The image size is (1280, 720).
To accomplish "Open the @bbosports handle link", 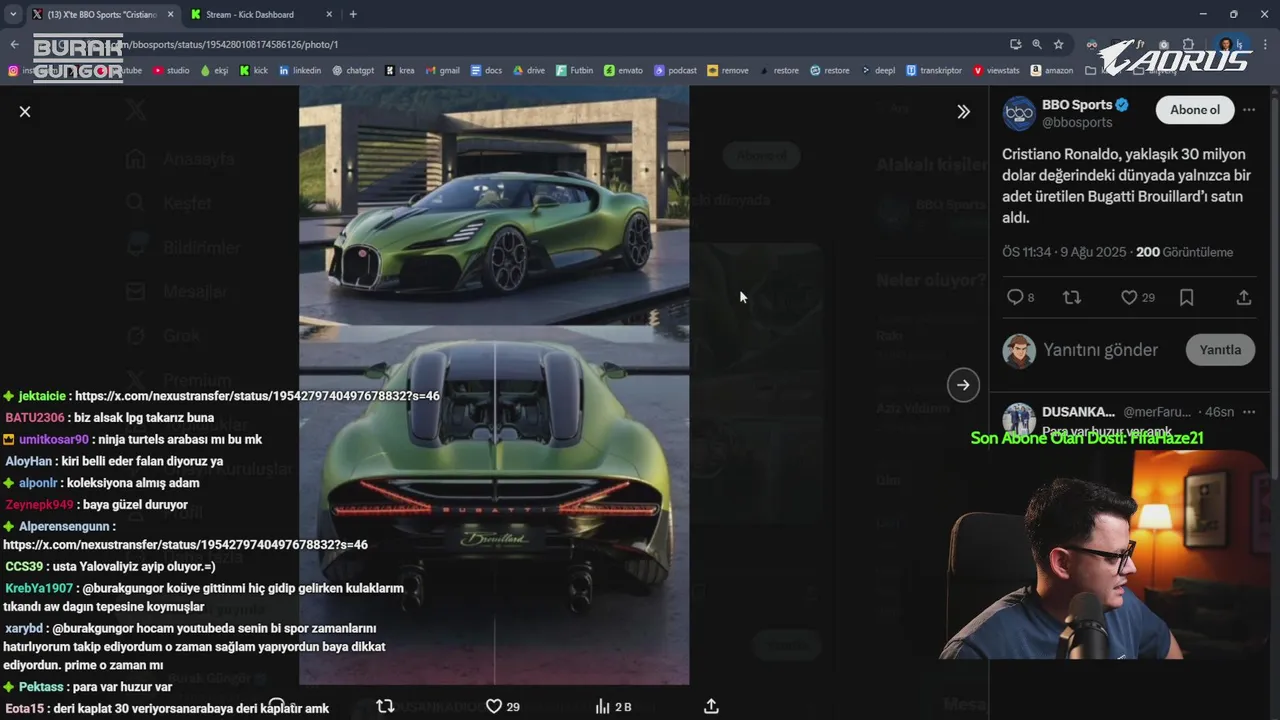I will (x=1077, y=122).
